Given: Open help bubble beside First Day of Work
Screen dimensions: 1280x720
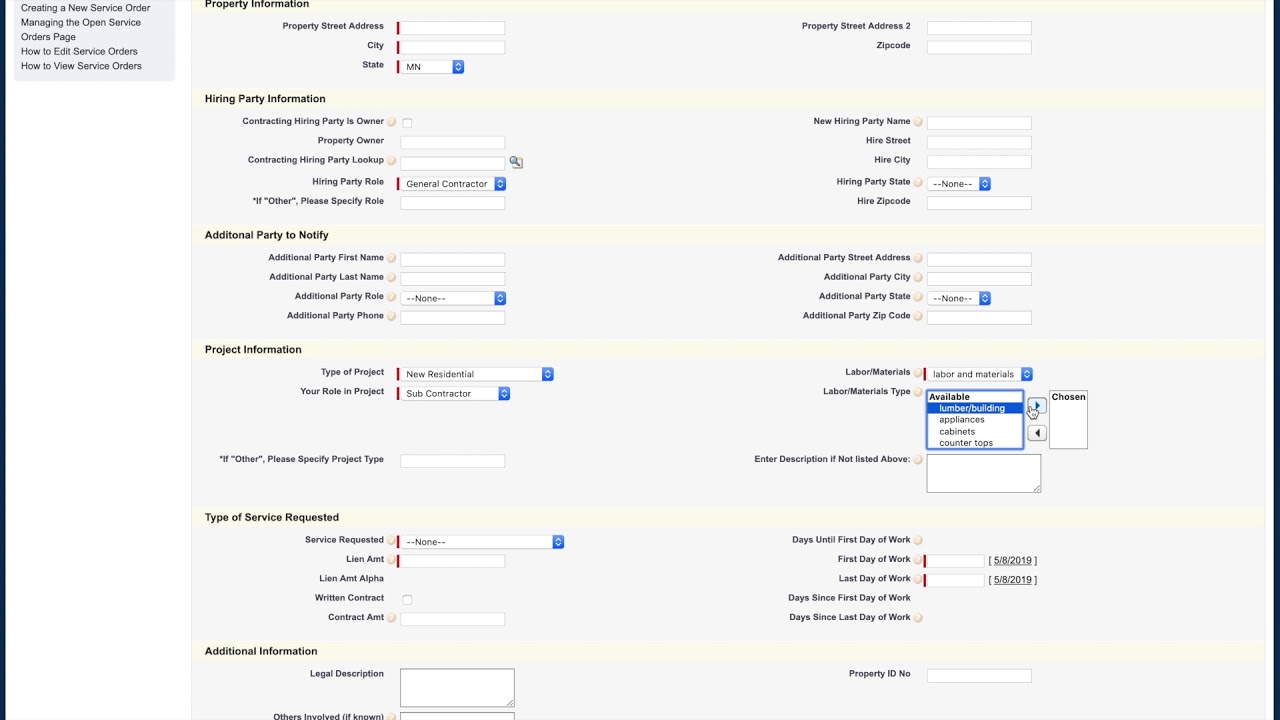Looking at the screenshot, I should [918, 560].
